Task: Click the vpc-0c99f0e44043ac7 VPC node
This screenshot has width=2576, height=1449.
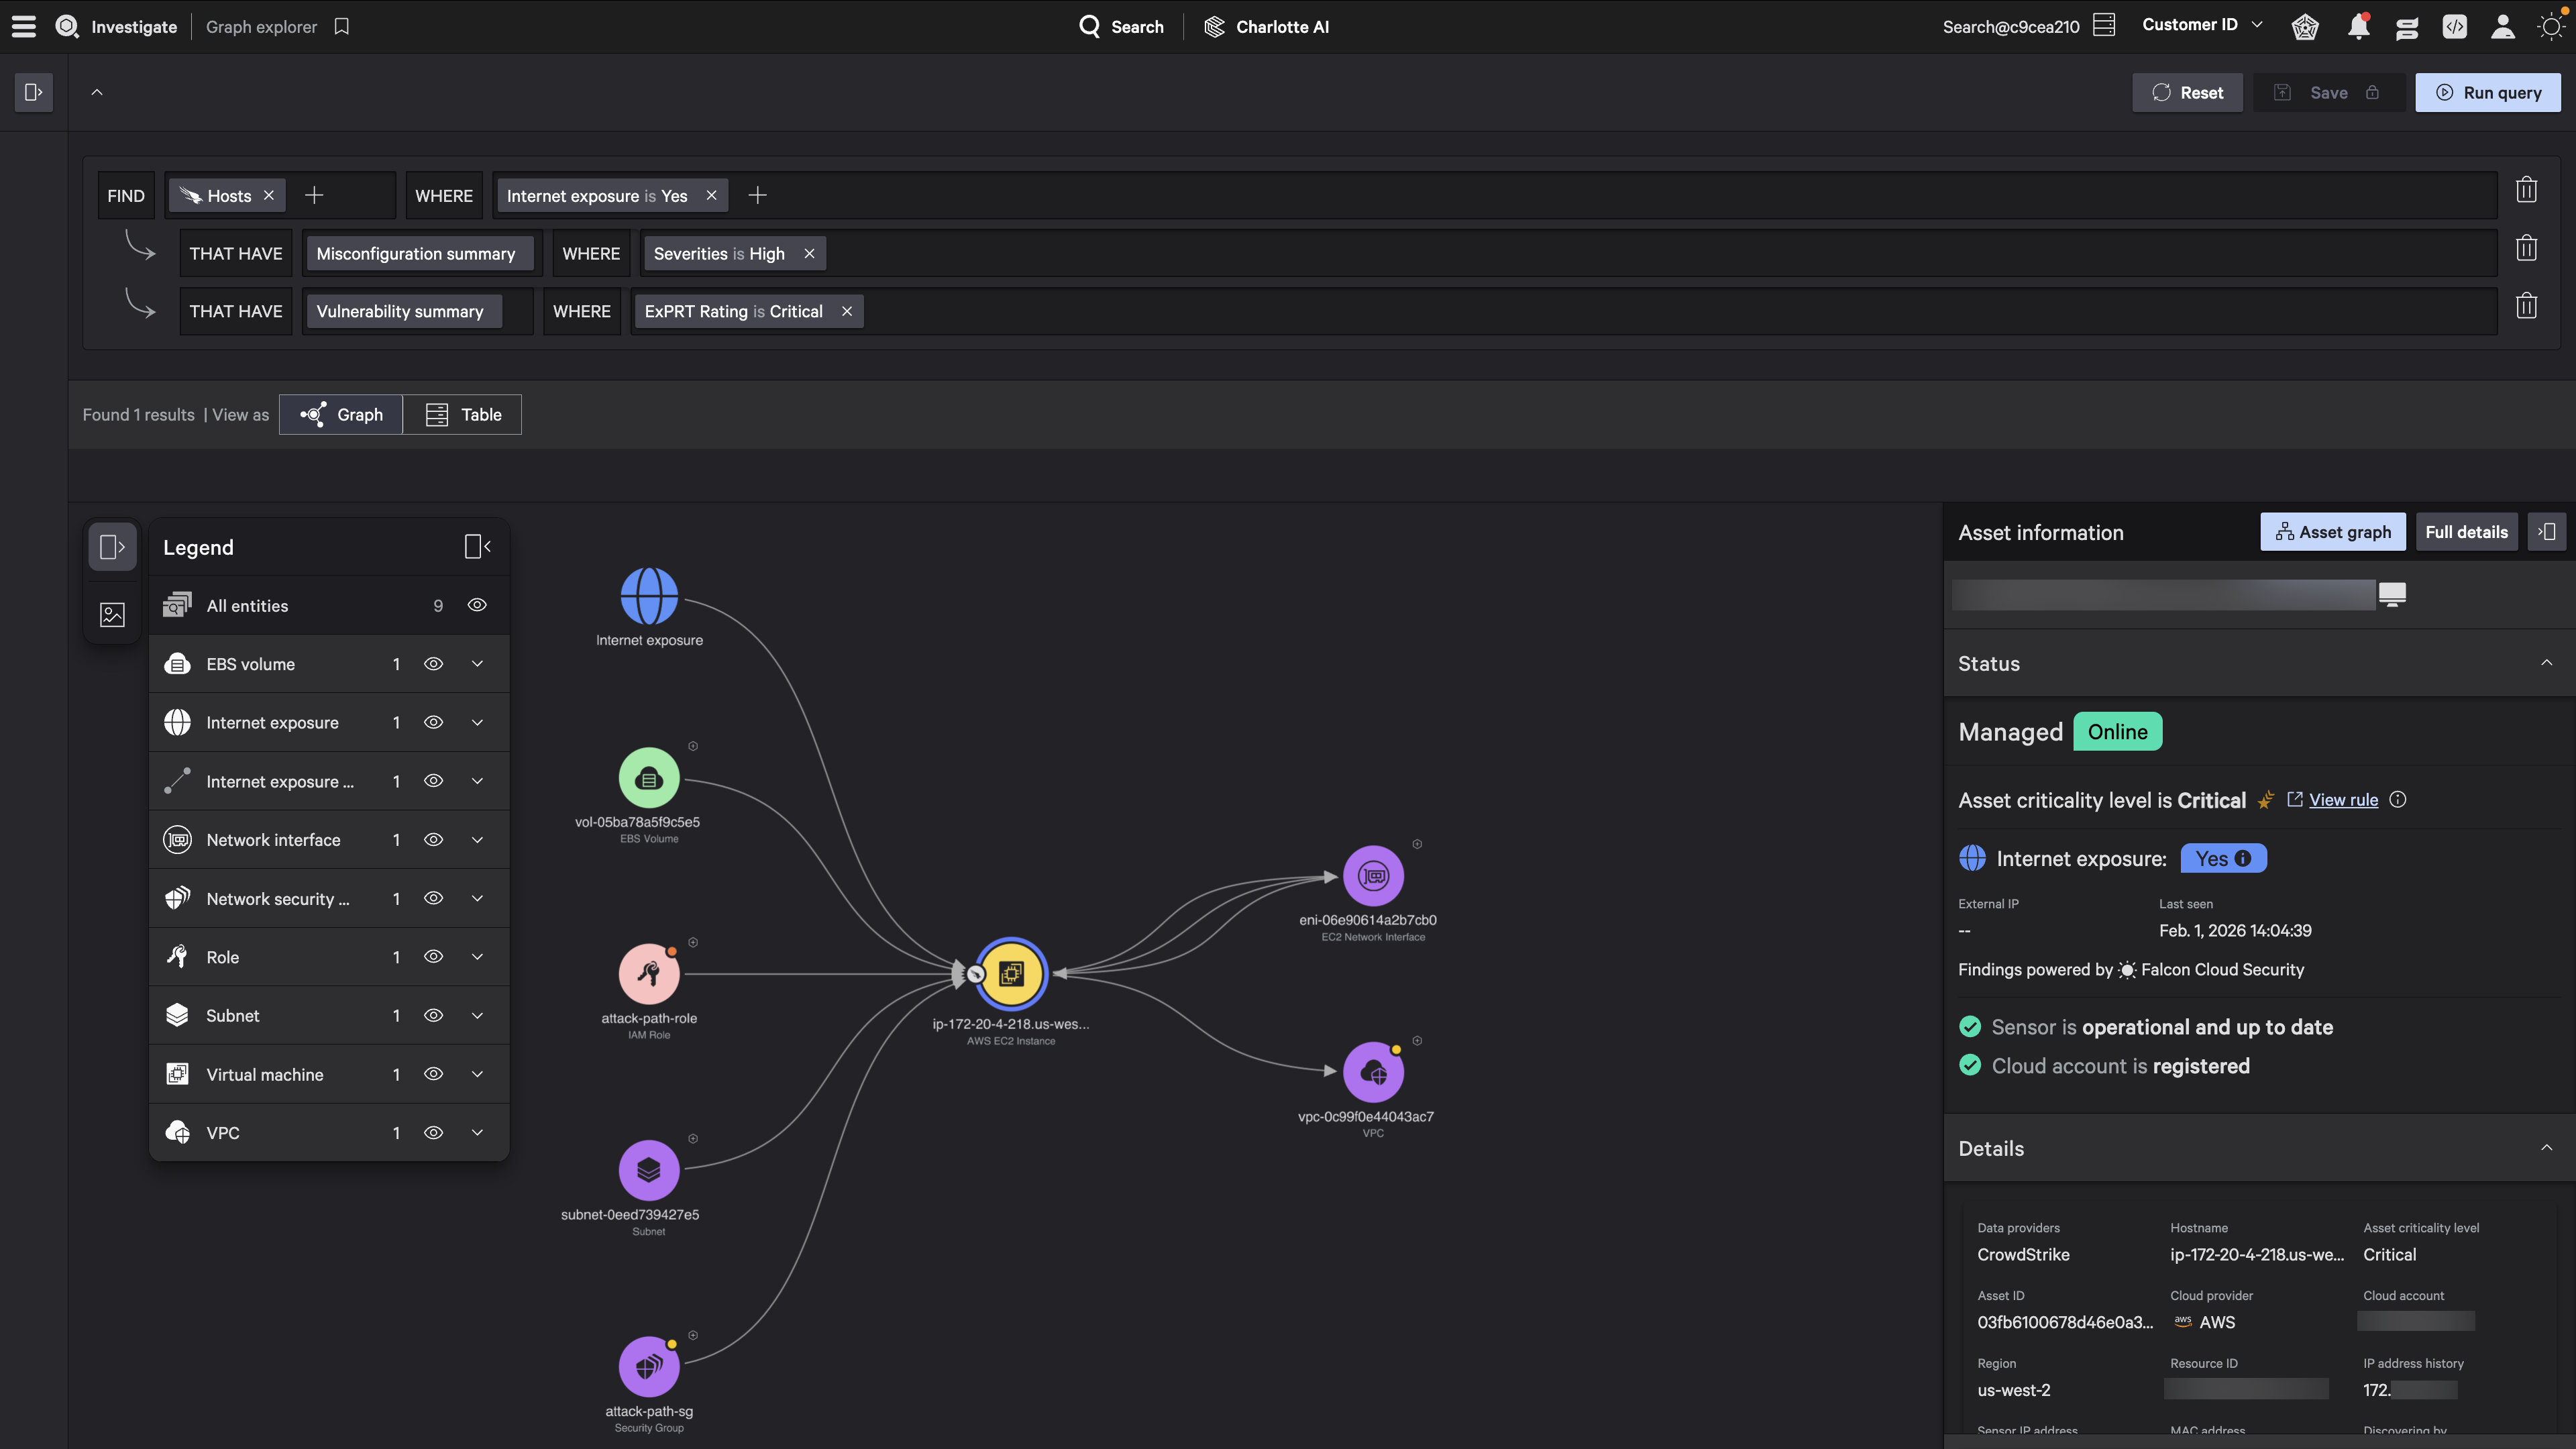Action: [1373, 1072]
